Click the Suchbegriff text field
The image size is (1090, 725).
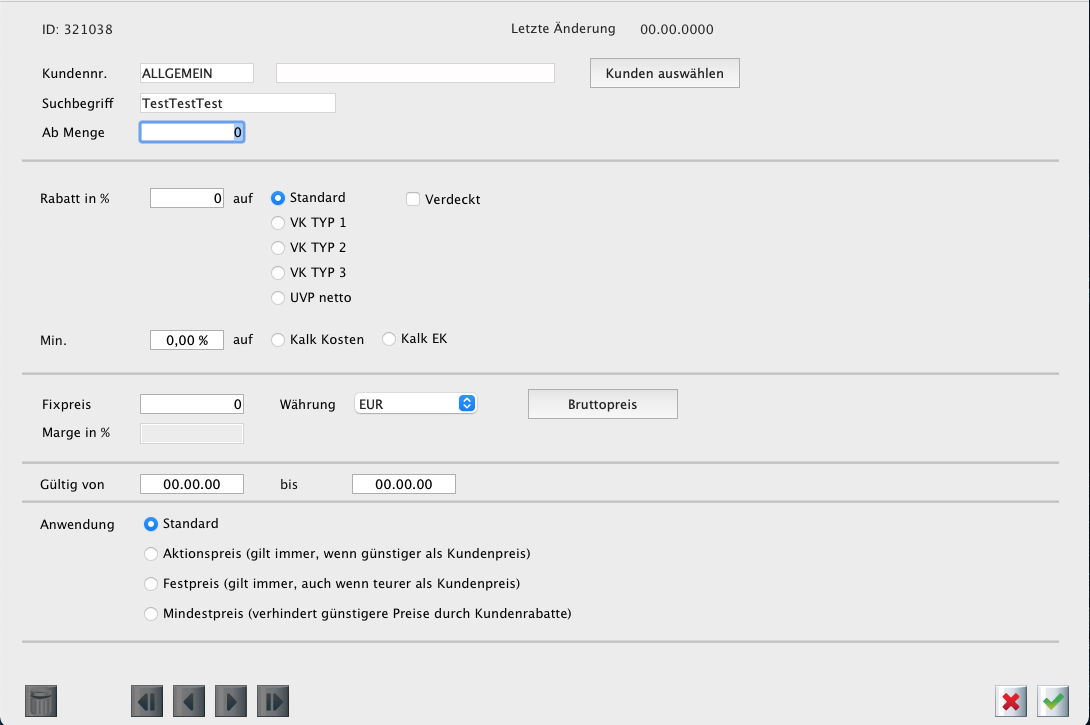(x=237, y=103)
